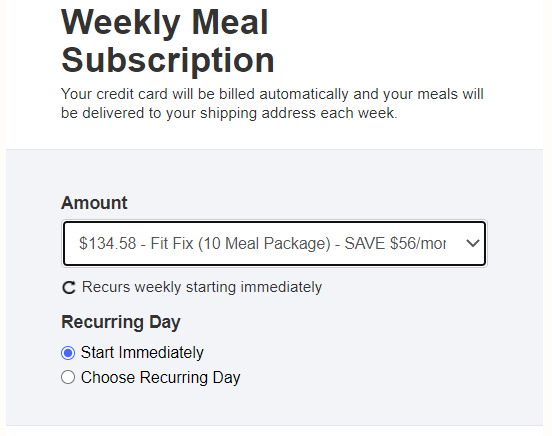Click the "Recurring Day" section label

coord(121,322)
